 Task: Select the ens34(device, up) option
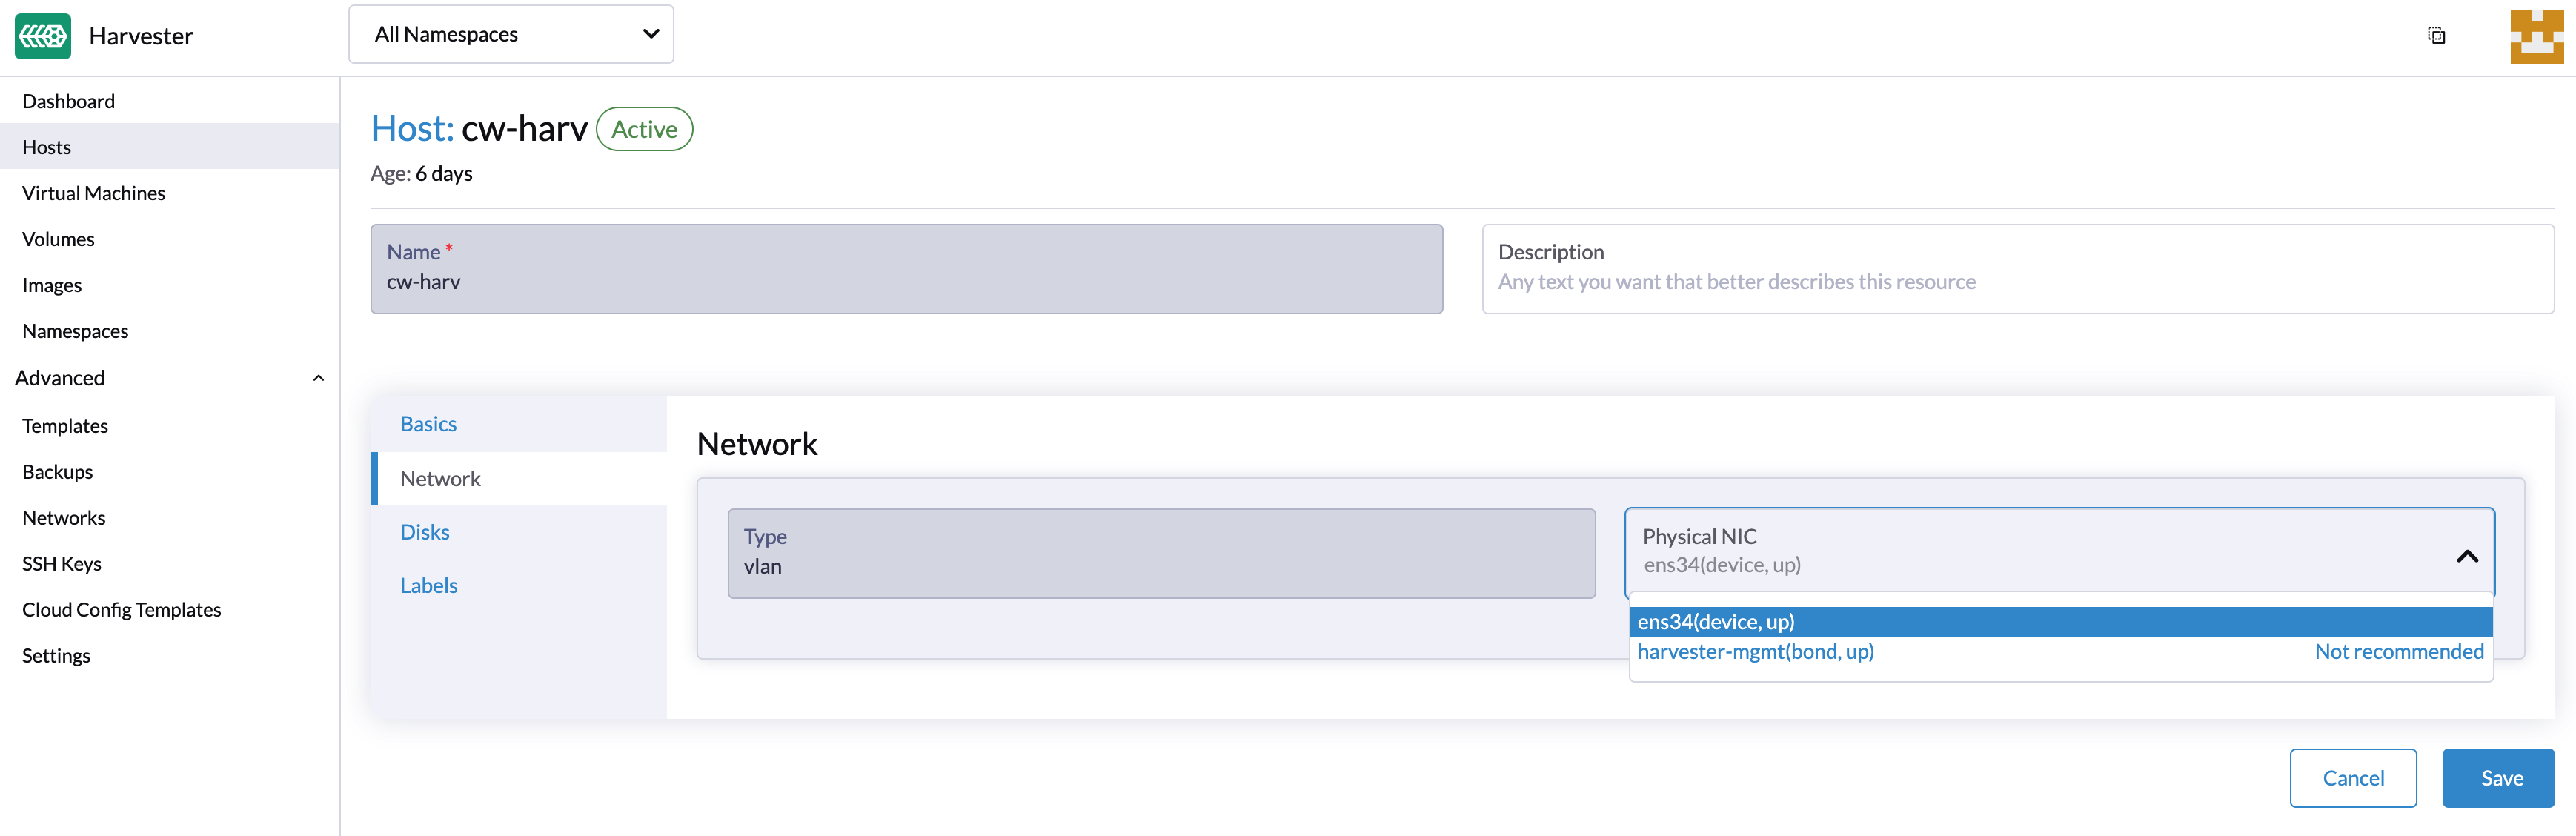pos(1716,622)
